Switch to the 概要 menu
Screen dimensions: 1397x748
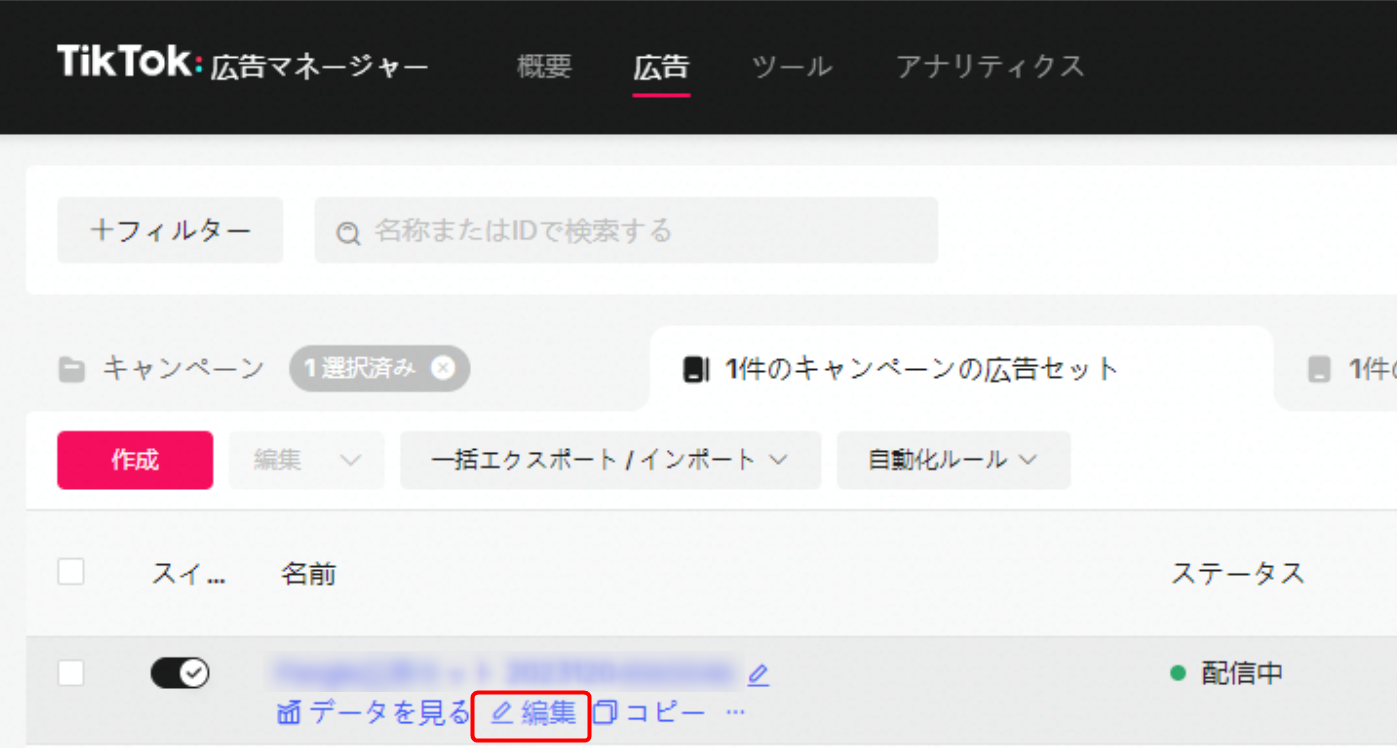544,66
